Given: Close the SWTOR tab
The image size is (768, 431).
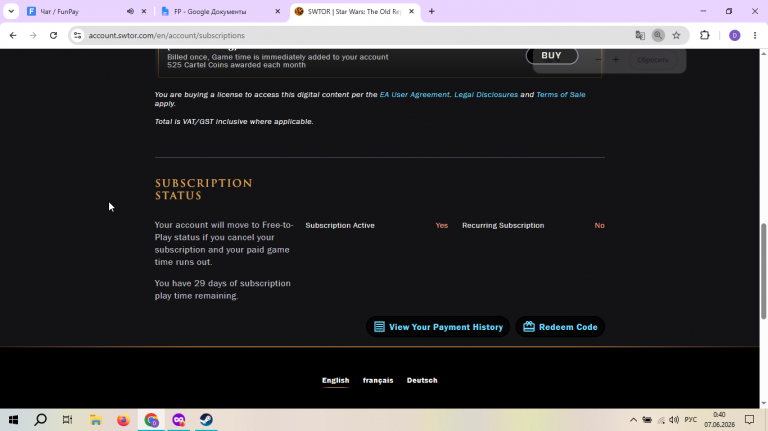Looking at the screenshot, I should pyautogui.click(x=411, y=11).
